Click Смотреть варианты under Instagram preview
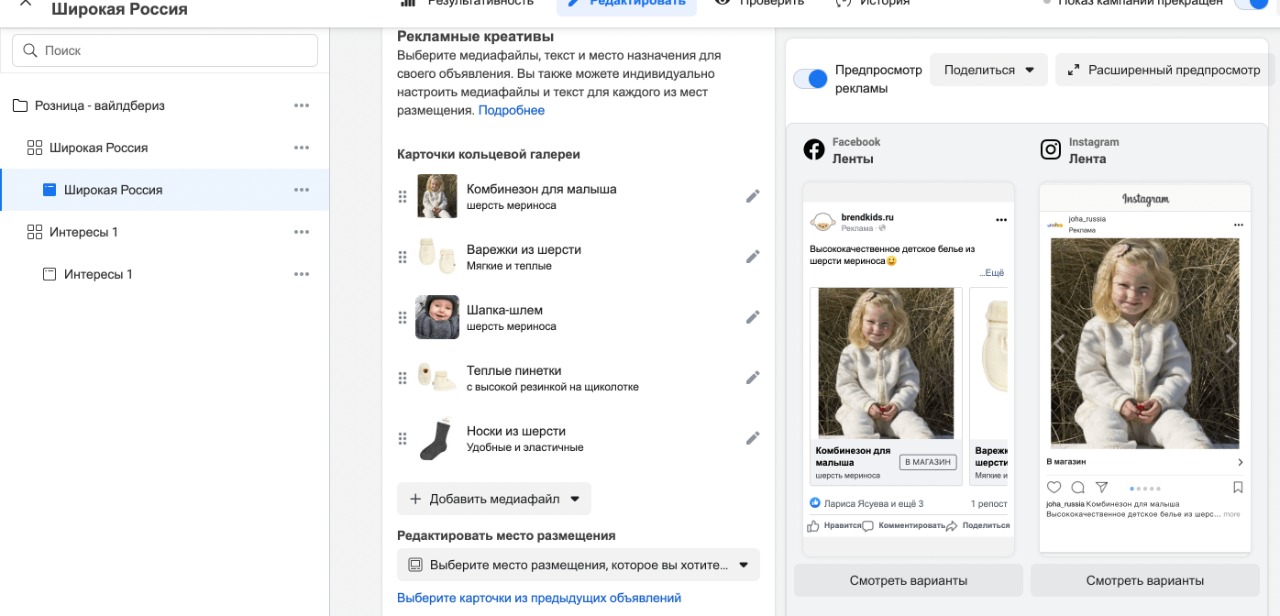 tap(1145, 580)
